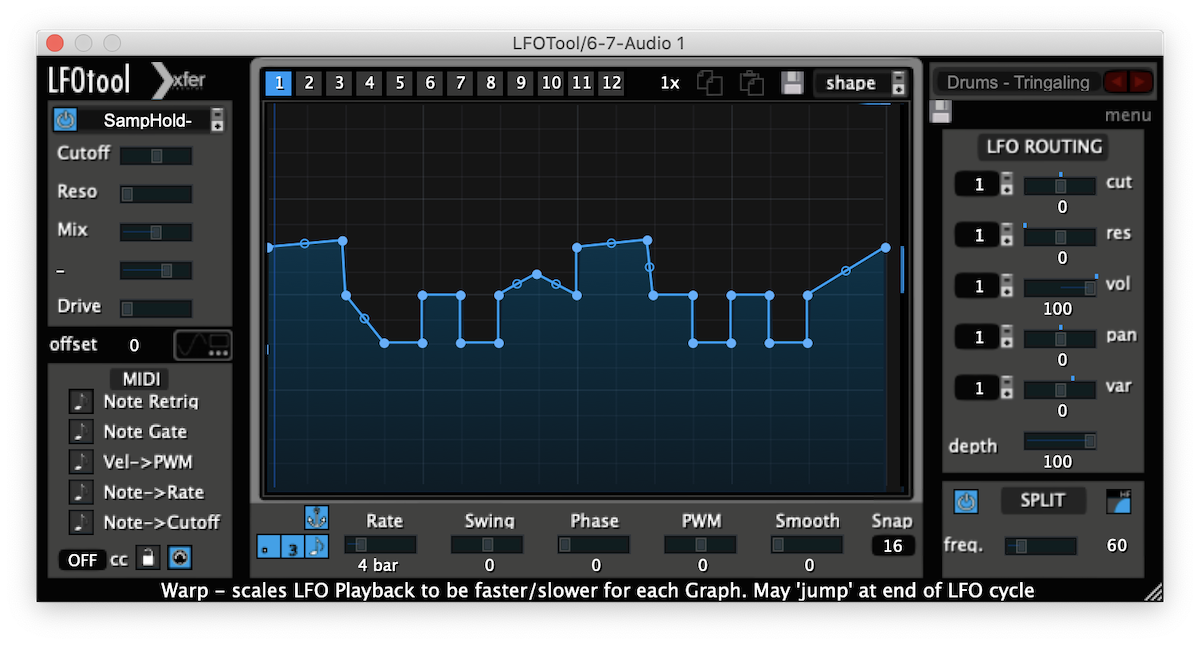Select graph tab 1
Screen dimensions: 1200x645
(x=279, y=83)
